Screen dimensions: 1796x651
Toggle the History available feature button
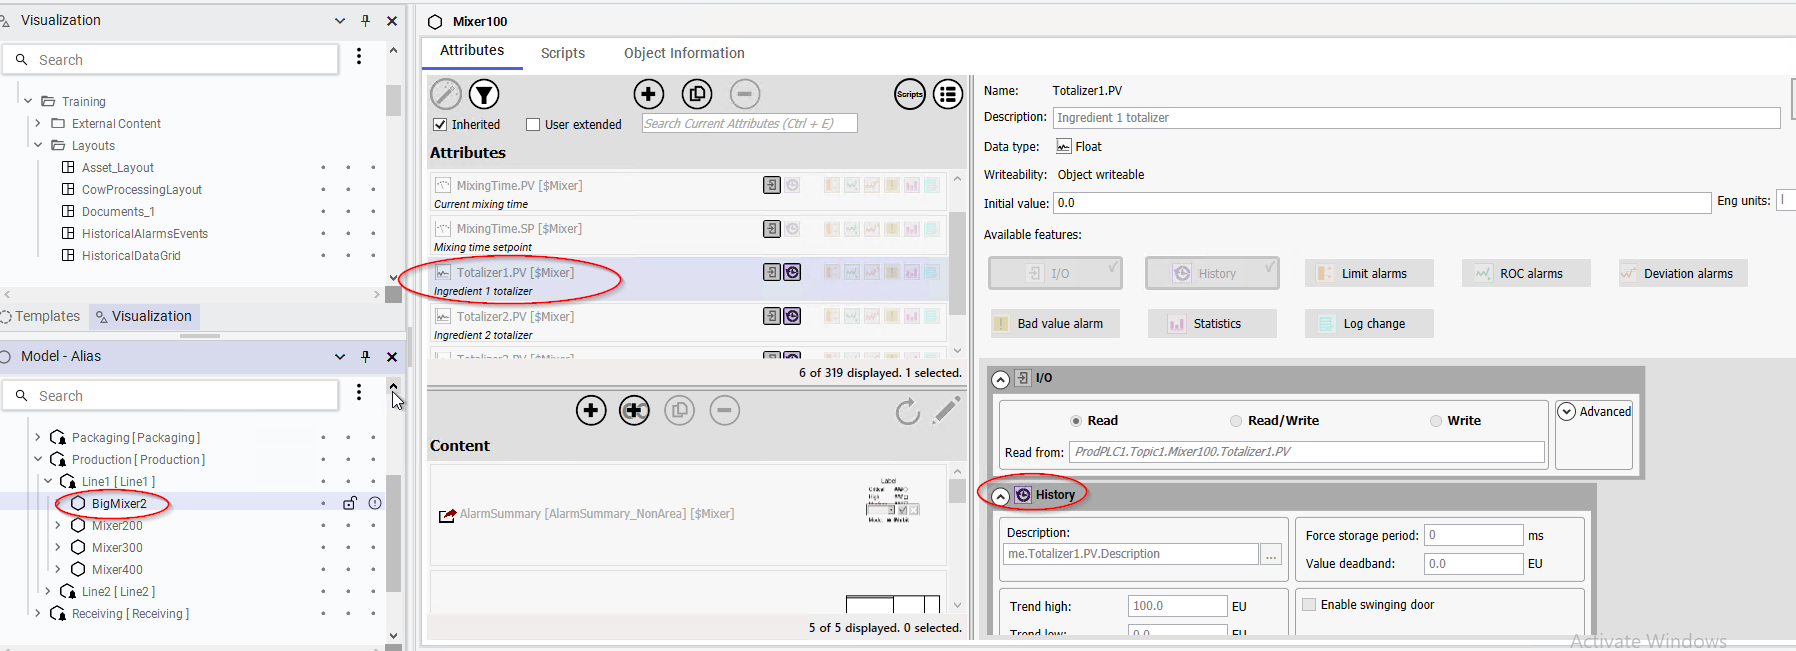pyautogui.click(x=1212, y=273)
